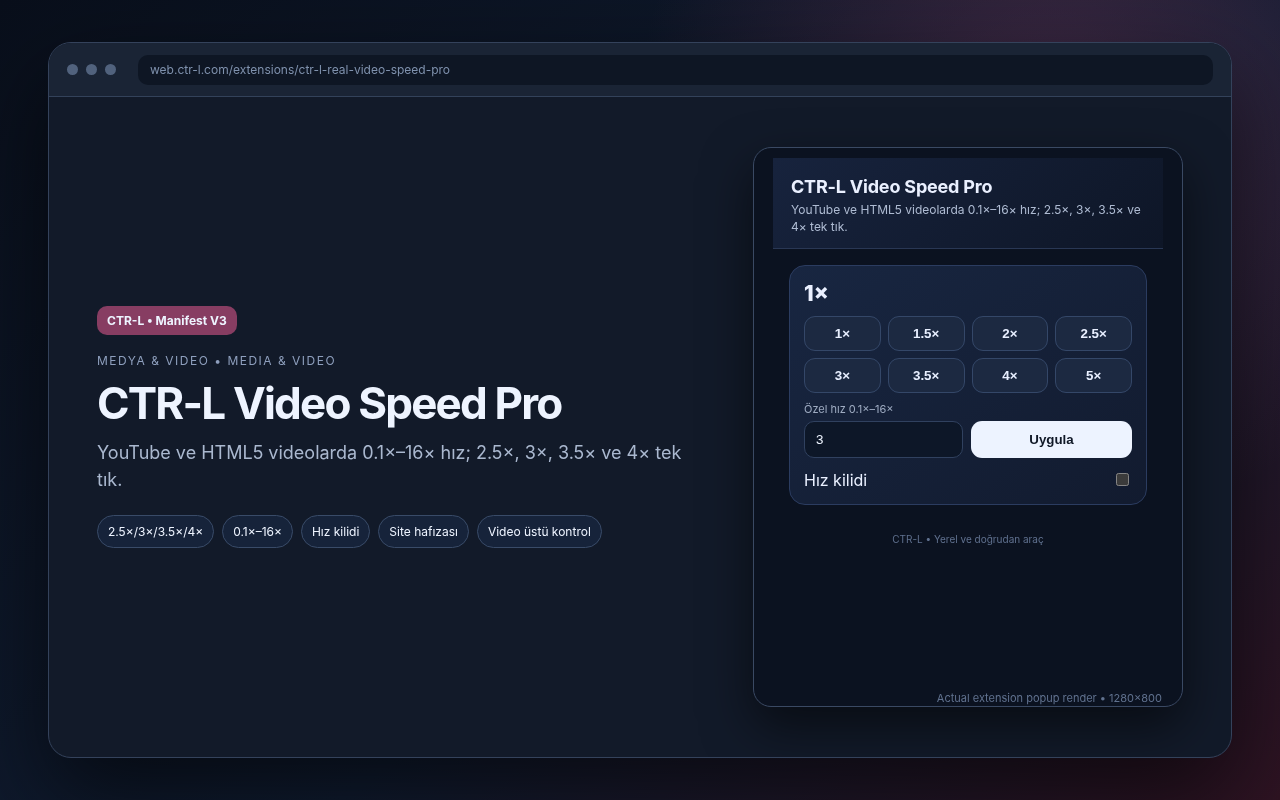Click the Actual extension popup render caption

[x=1049, y=698]
